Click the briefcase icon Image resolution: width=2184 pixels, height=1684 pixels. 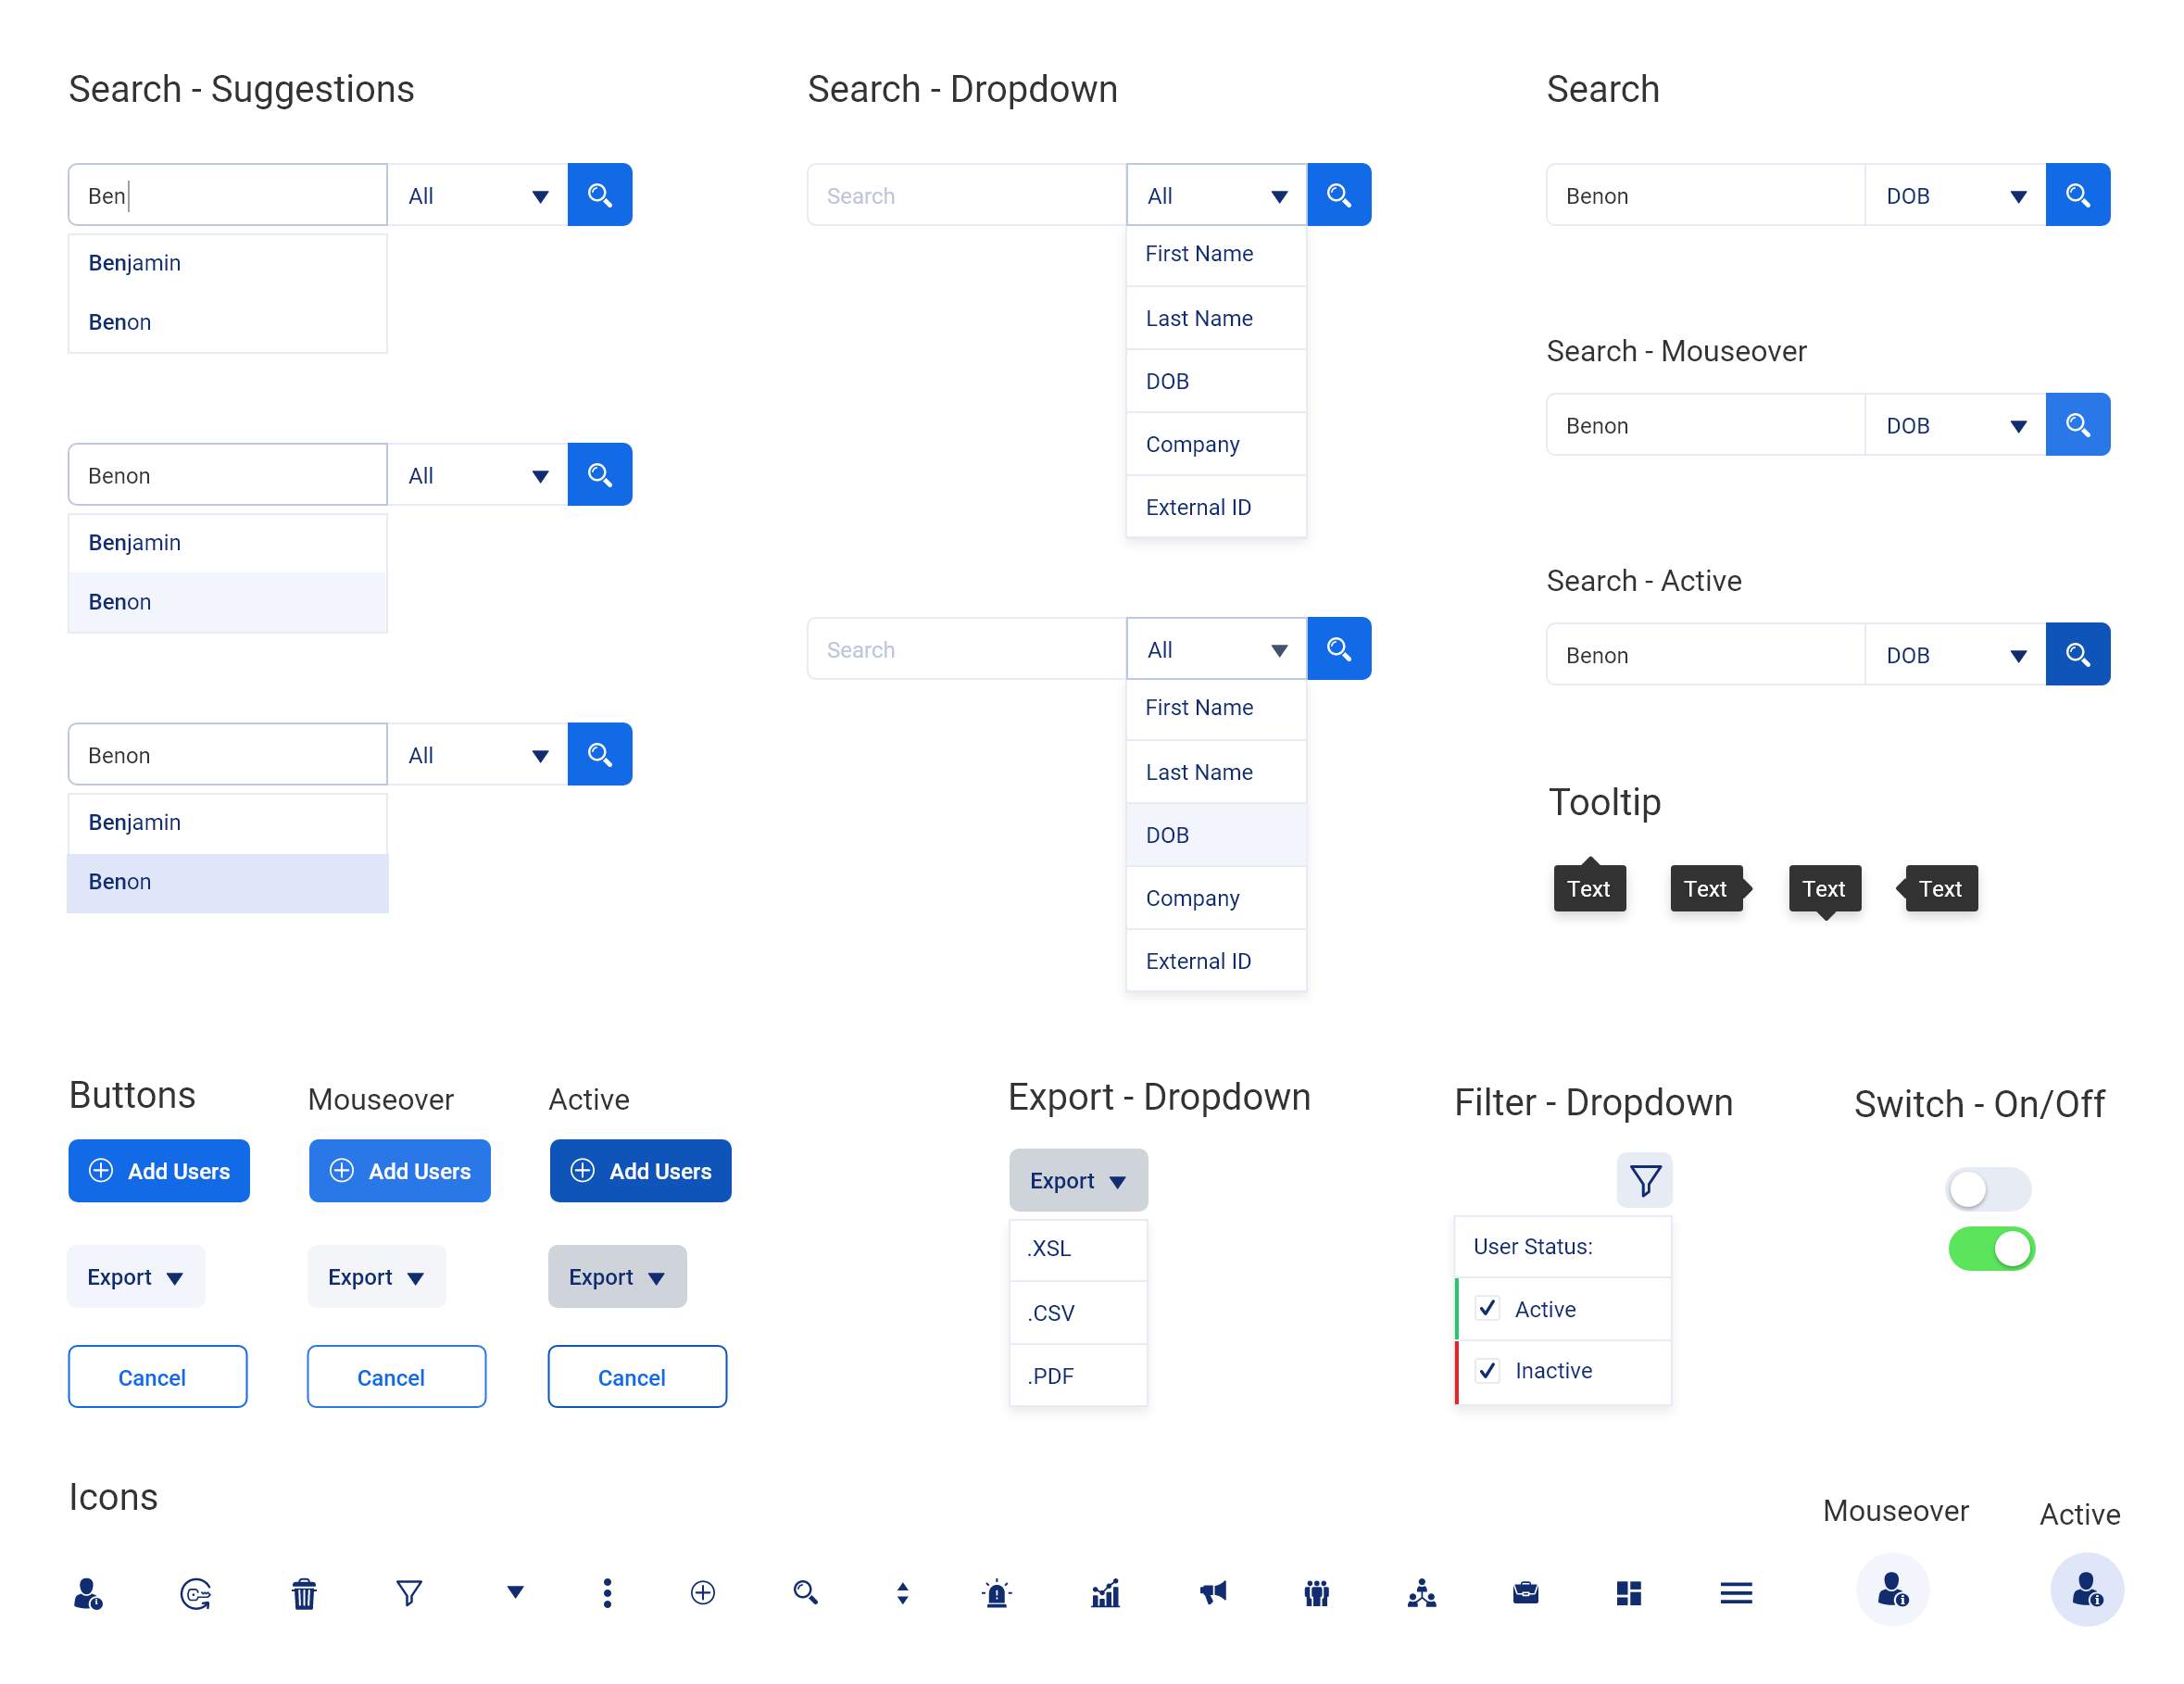point(1525,1592)
